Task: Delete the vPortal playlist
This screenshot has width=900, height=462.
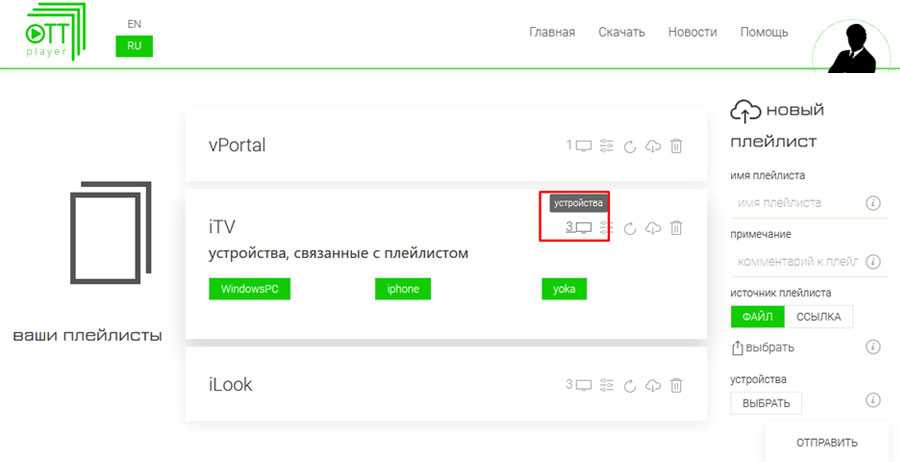Action: tap(676, 146)
